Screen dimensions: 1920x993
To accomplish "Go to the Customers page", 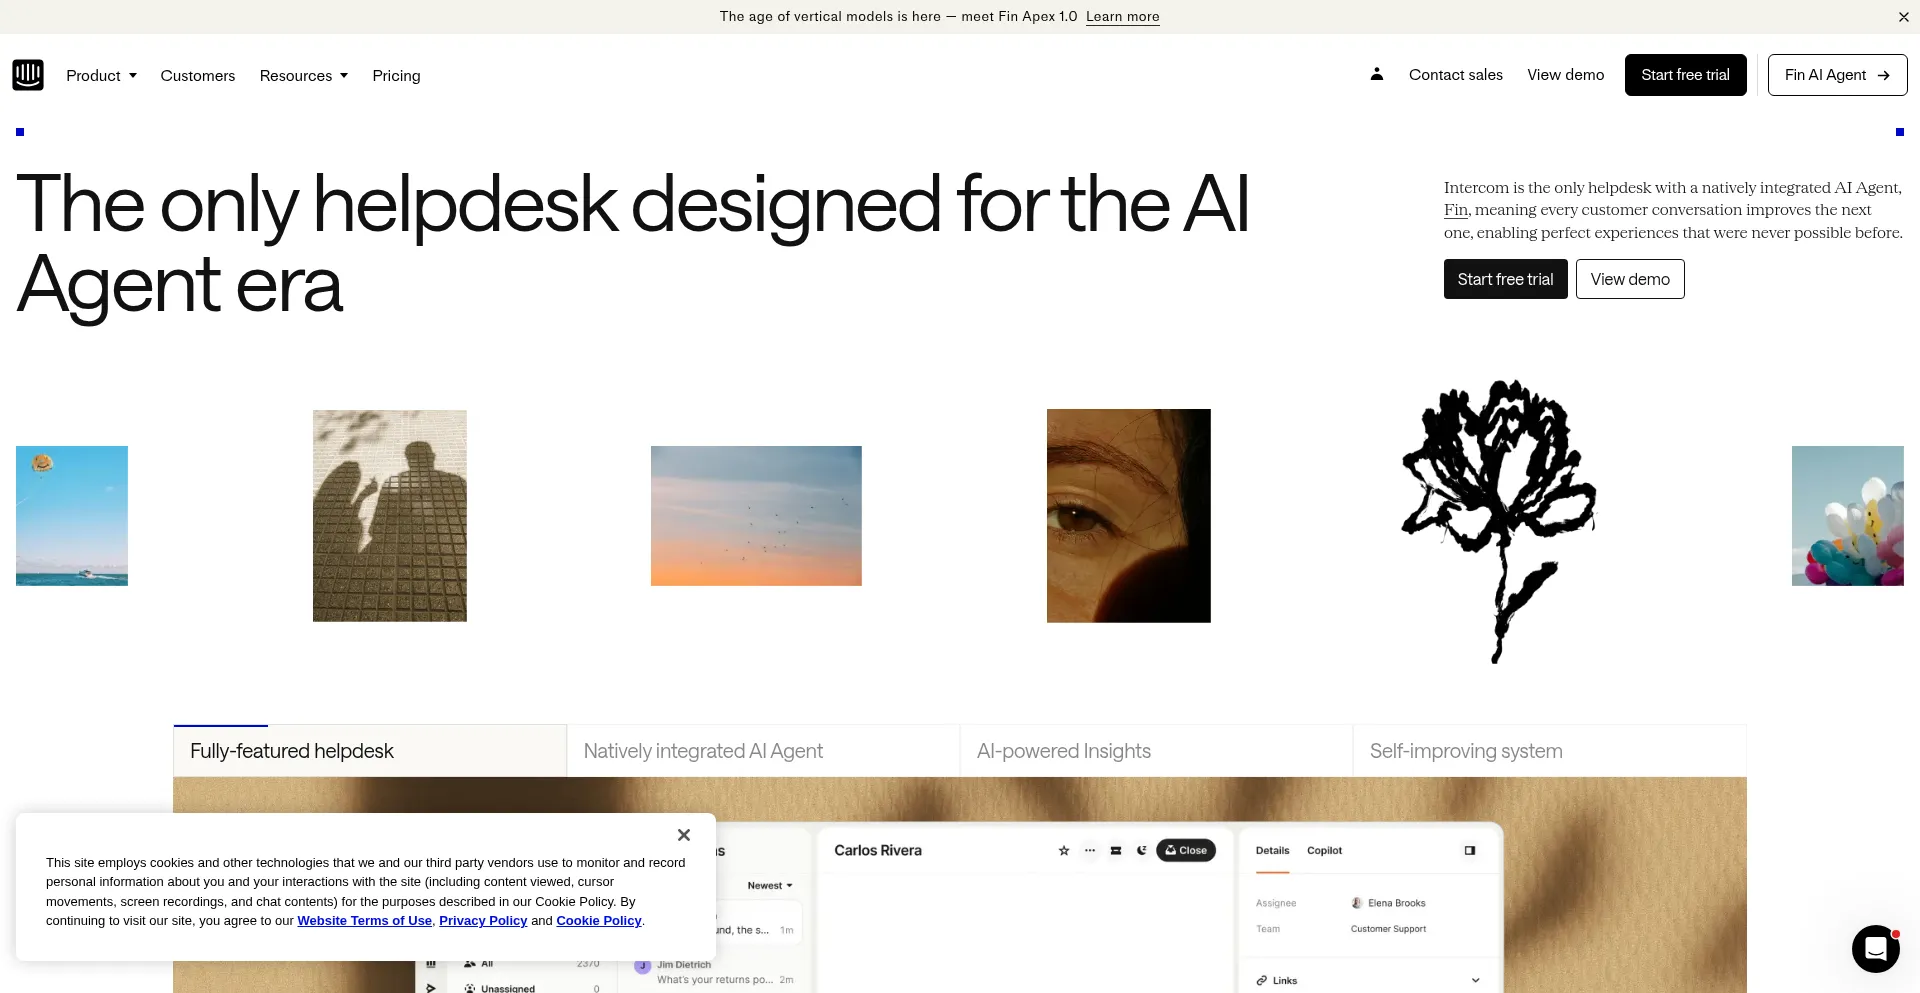I will click(x=198, y=76).
